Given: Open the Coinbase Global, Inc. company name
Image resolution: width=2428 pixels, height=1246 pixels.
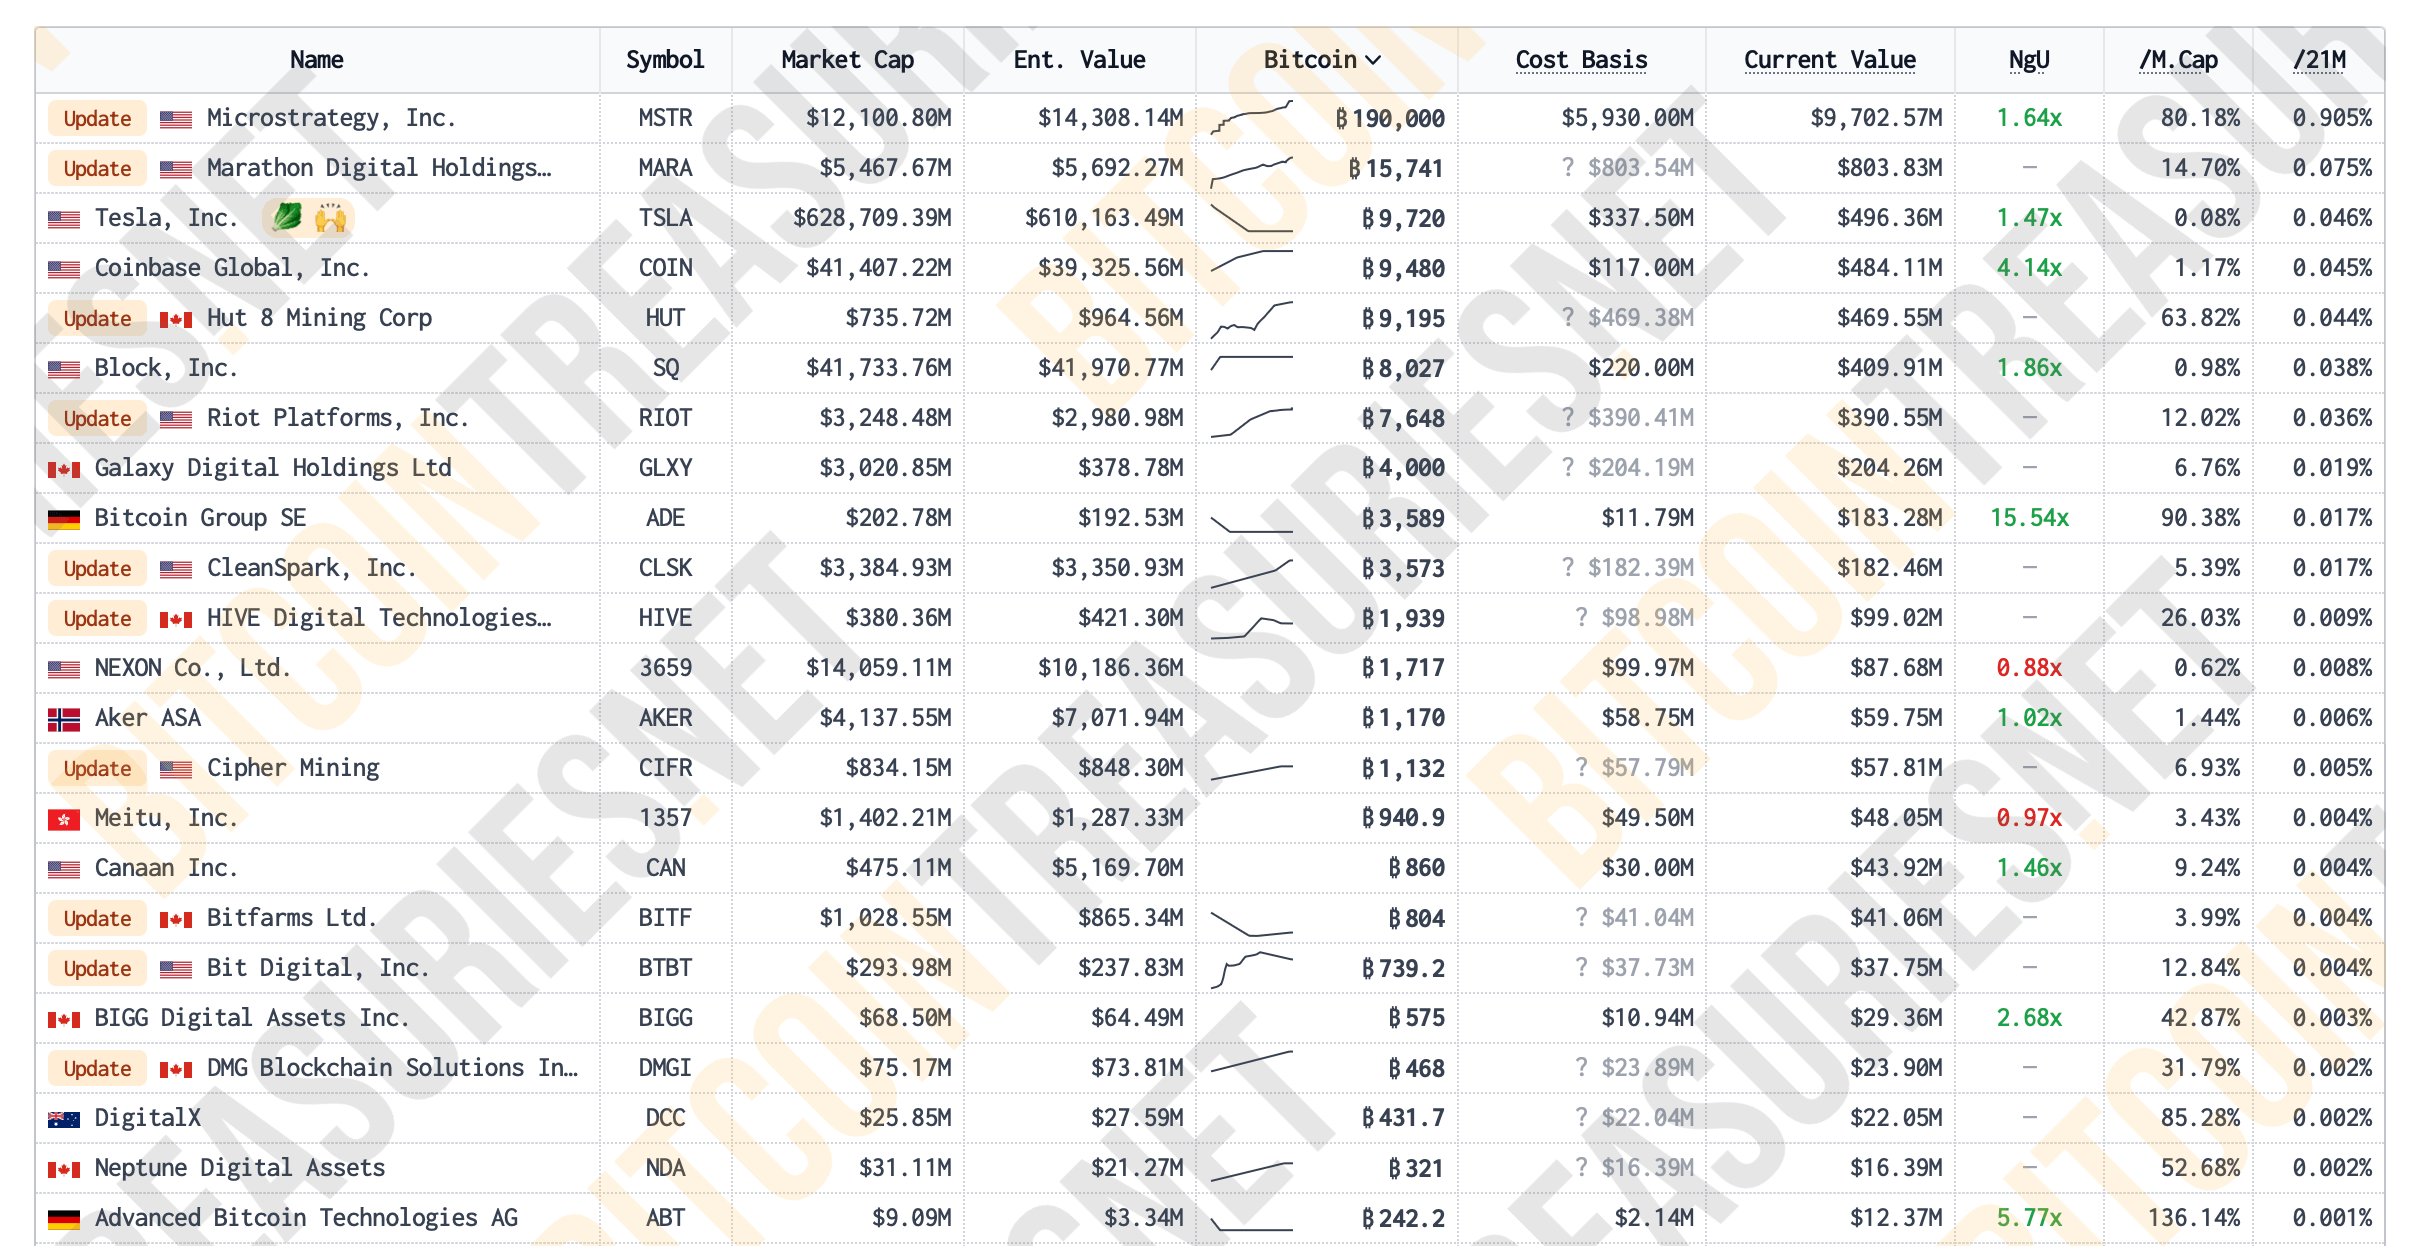Looking at the screenshot, I should coord(232,268).
